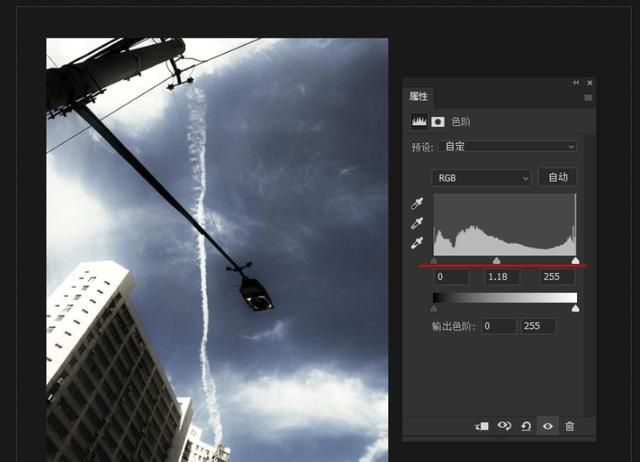The image size is (640, 462).
Task: Open the RGB channel dropdown
Action: pyautogui.click(x=481, y=178)
